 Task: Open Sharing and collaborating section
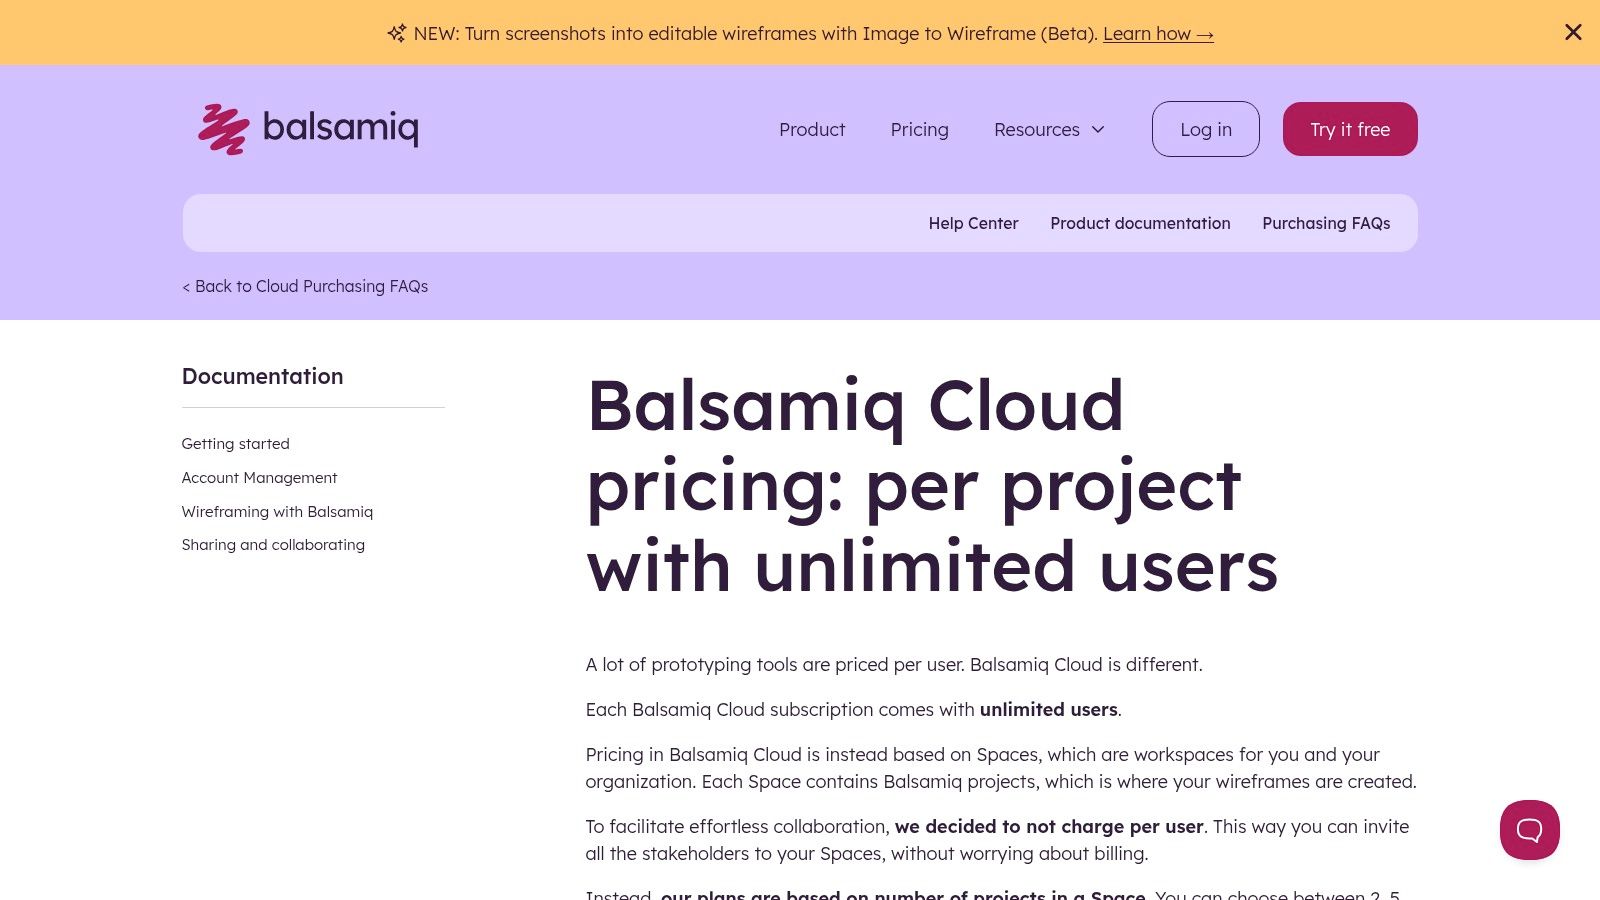tap(273, 545)
